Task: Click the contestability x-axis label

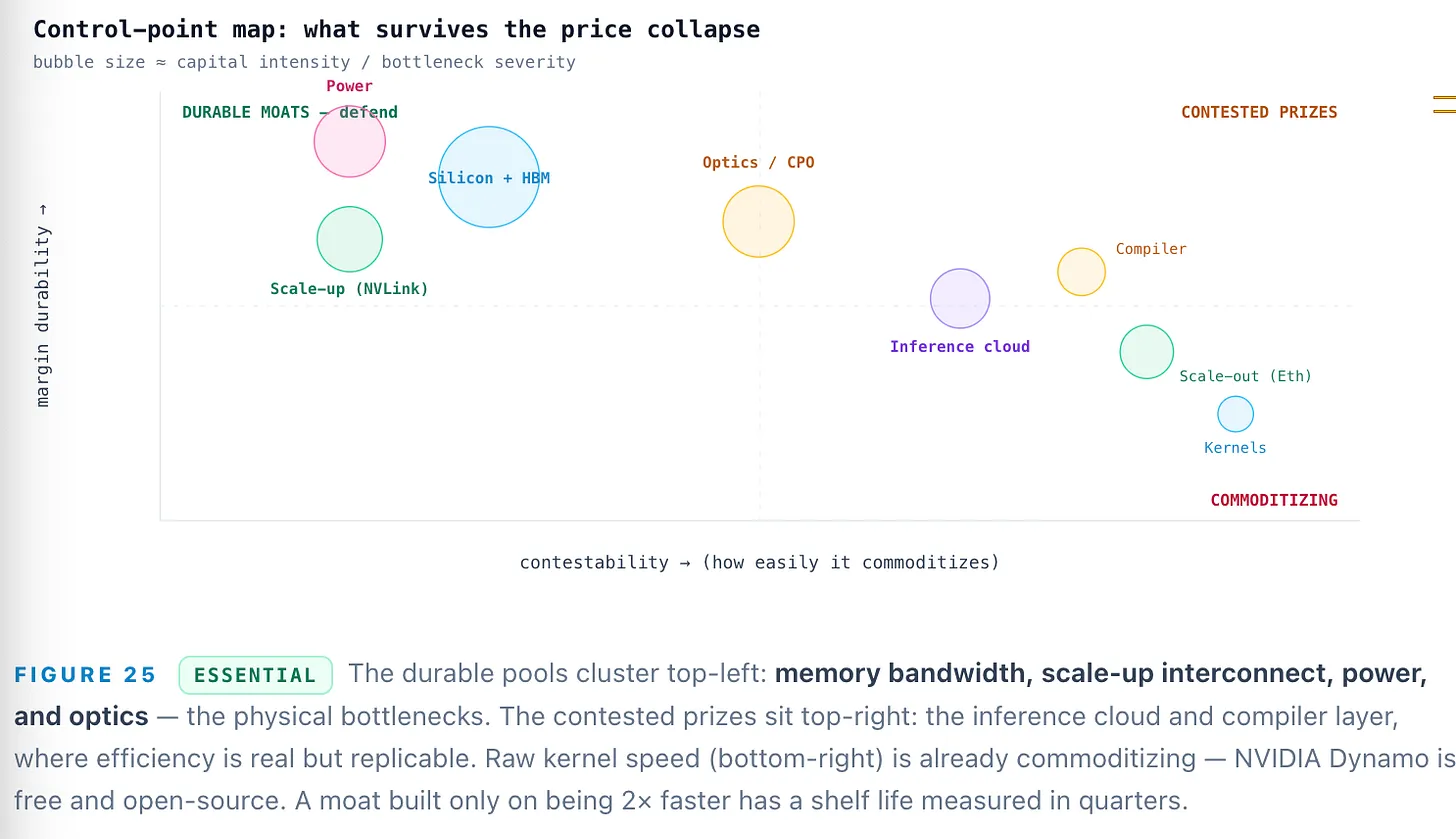Action: click(x=760, y=562)
